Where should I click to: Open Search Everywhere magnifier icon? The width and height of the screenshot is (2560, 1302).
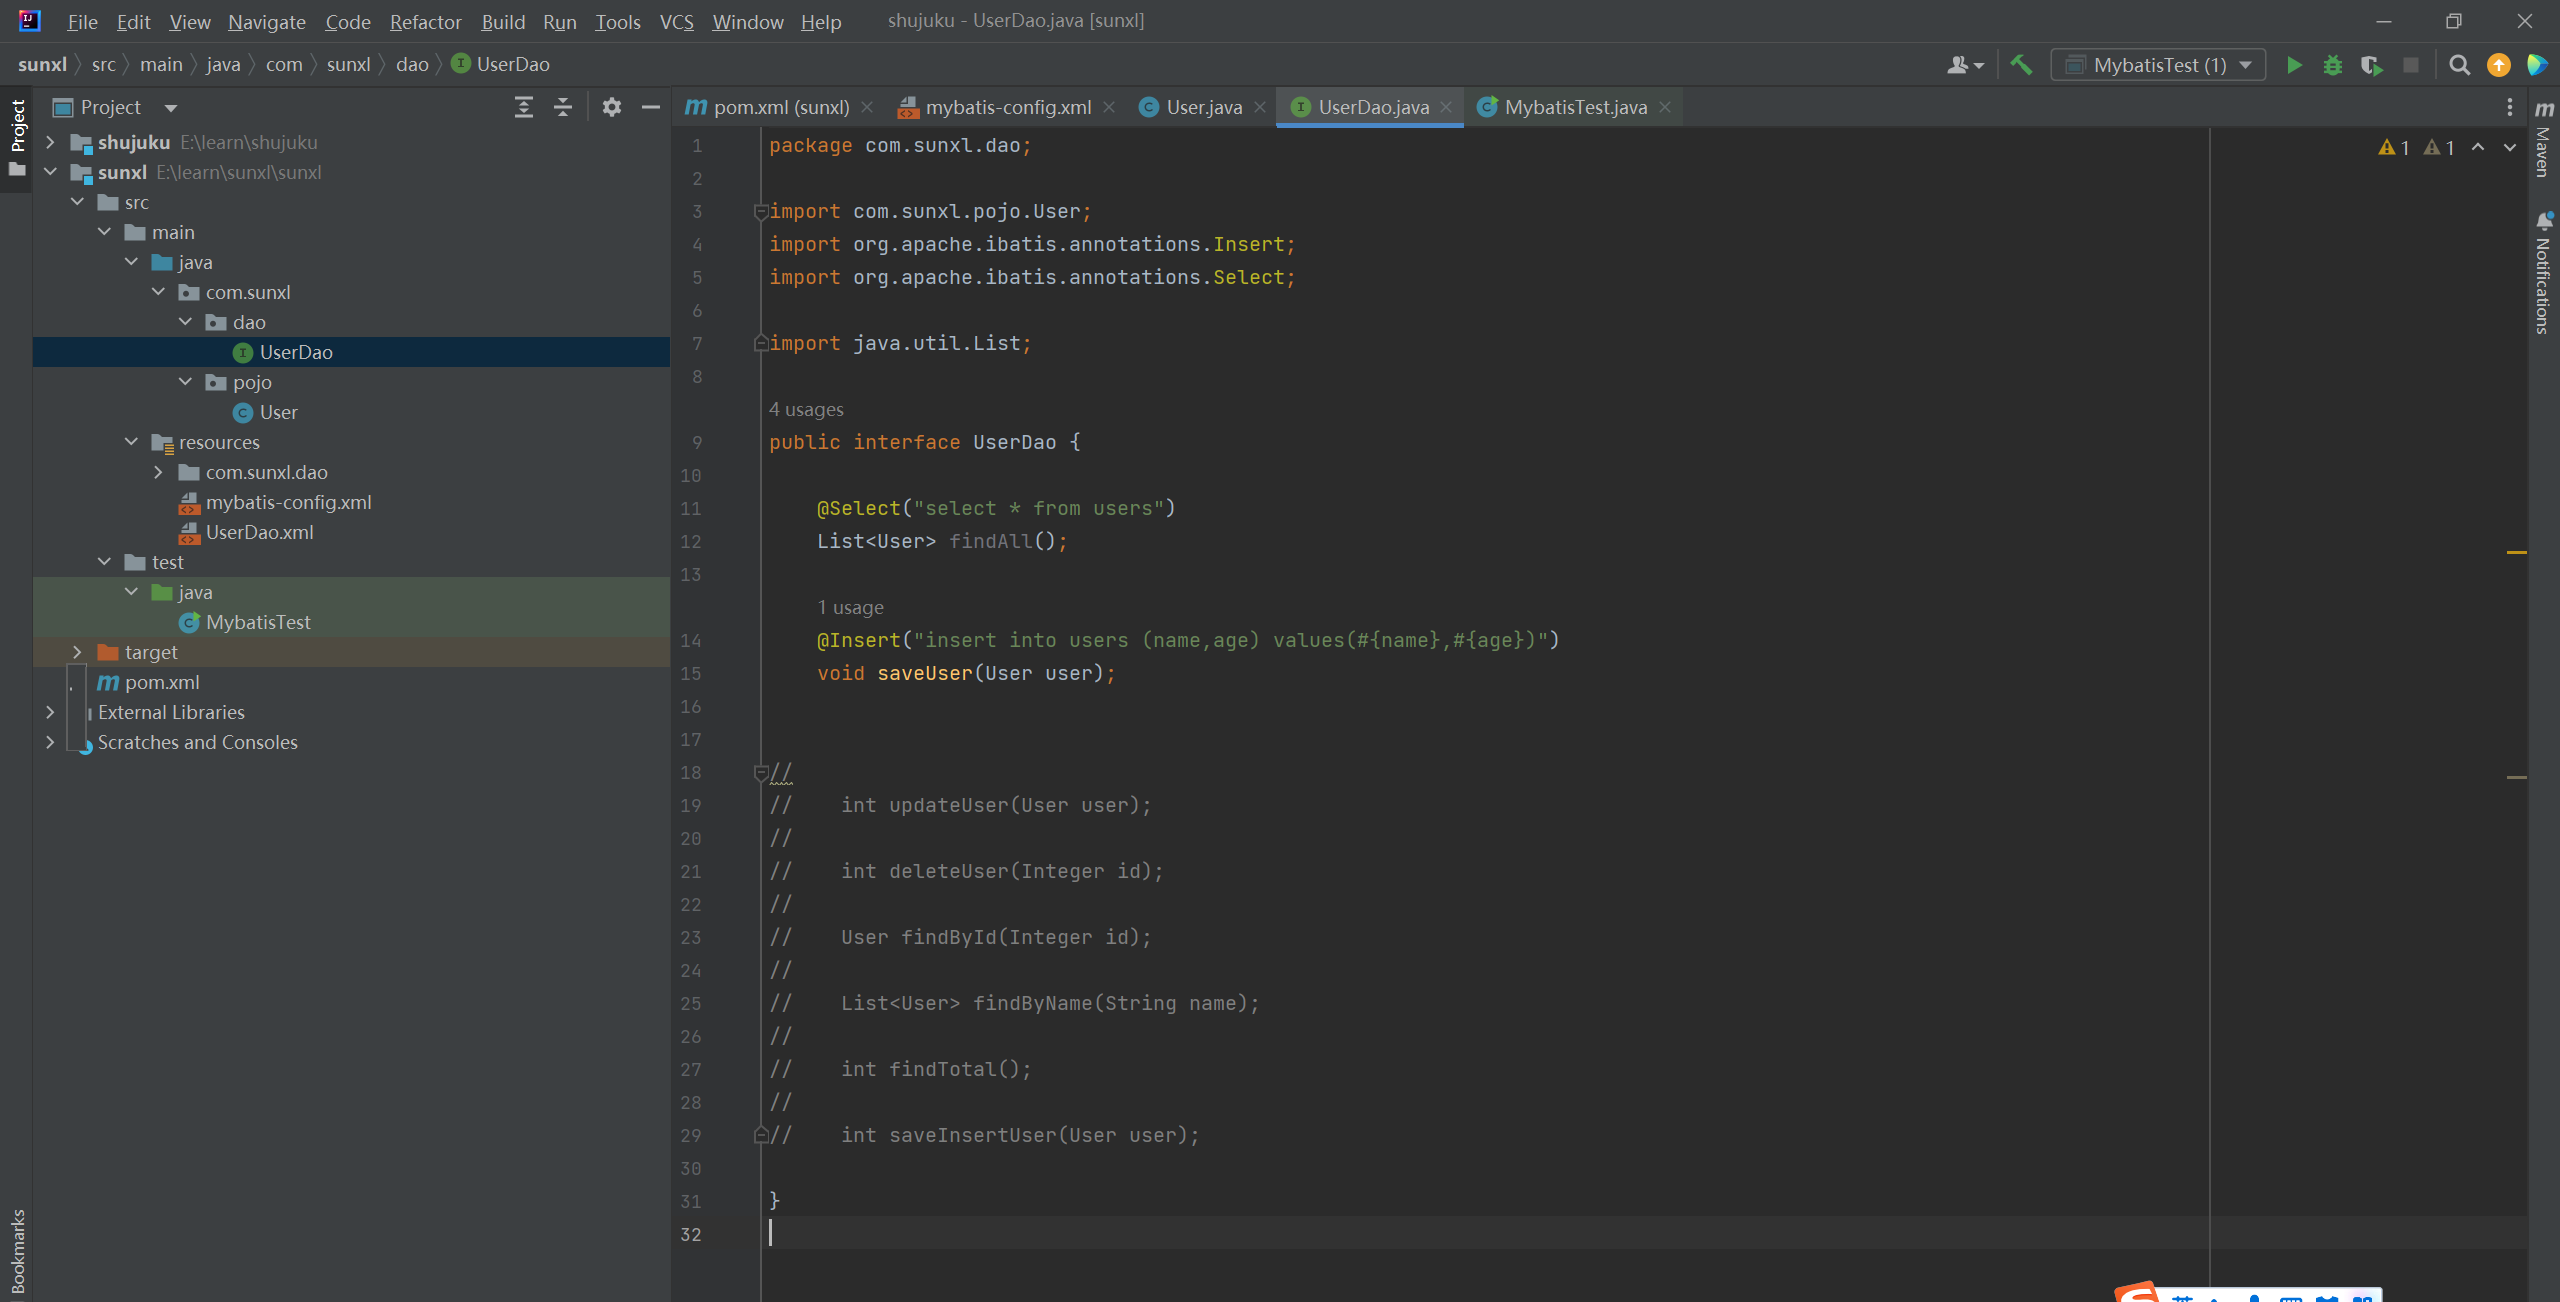(x=2459, y=65)
